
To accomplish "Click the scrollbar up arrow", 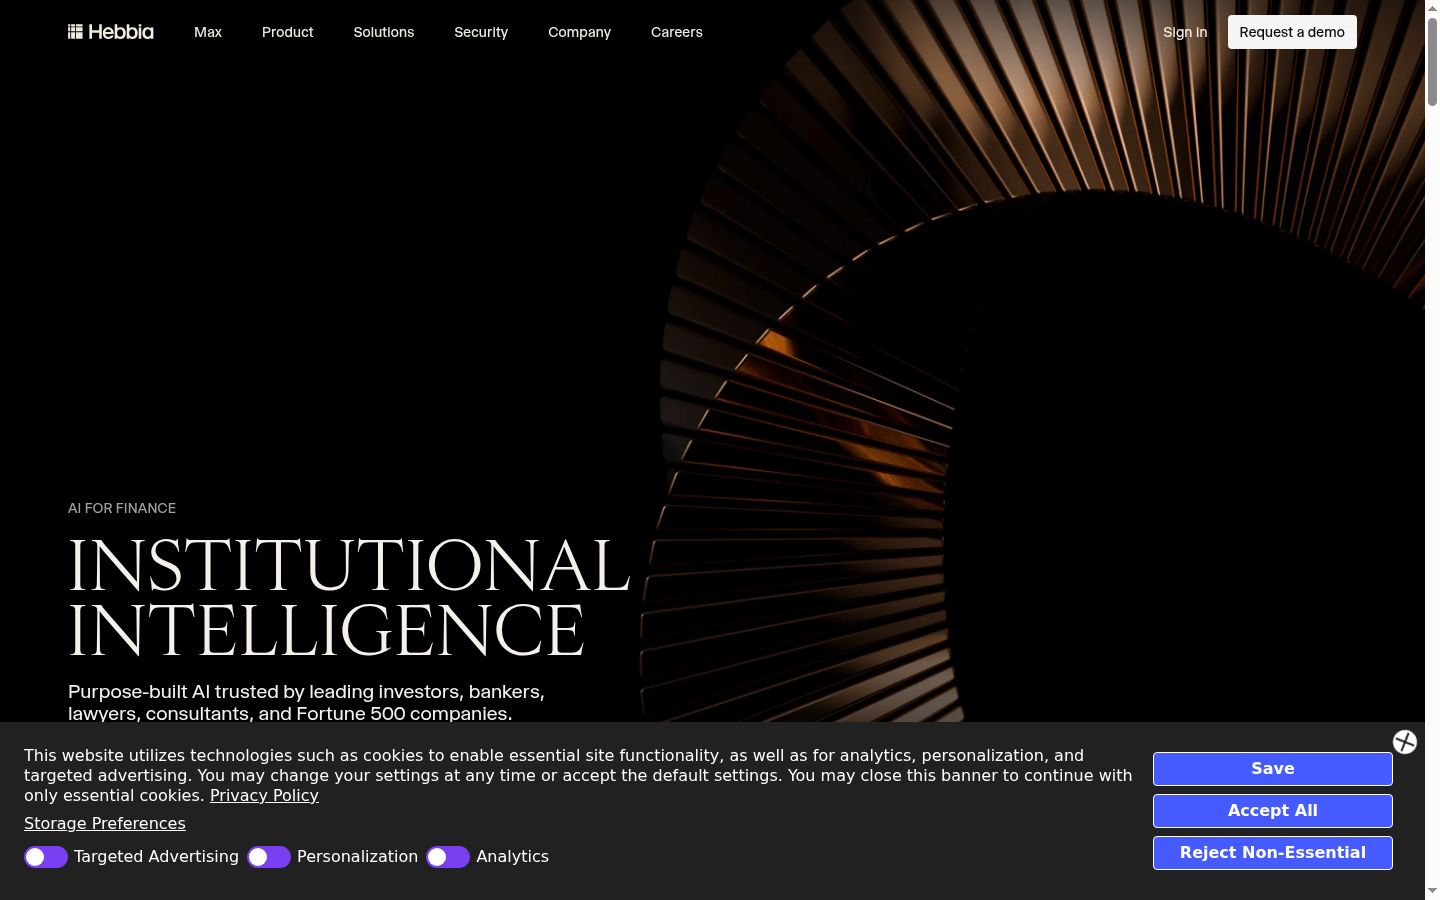I will coord(1432,8).
